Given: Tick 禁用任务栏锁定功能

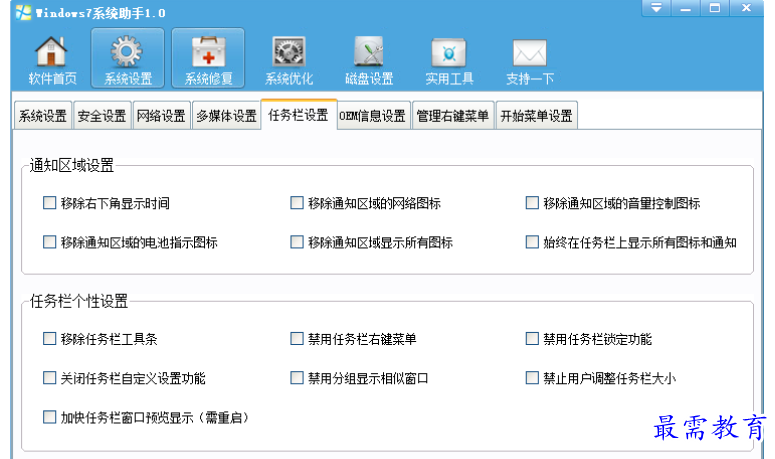Looking at the screenshot, I should (x=532, y=338).
